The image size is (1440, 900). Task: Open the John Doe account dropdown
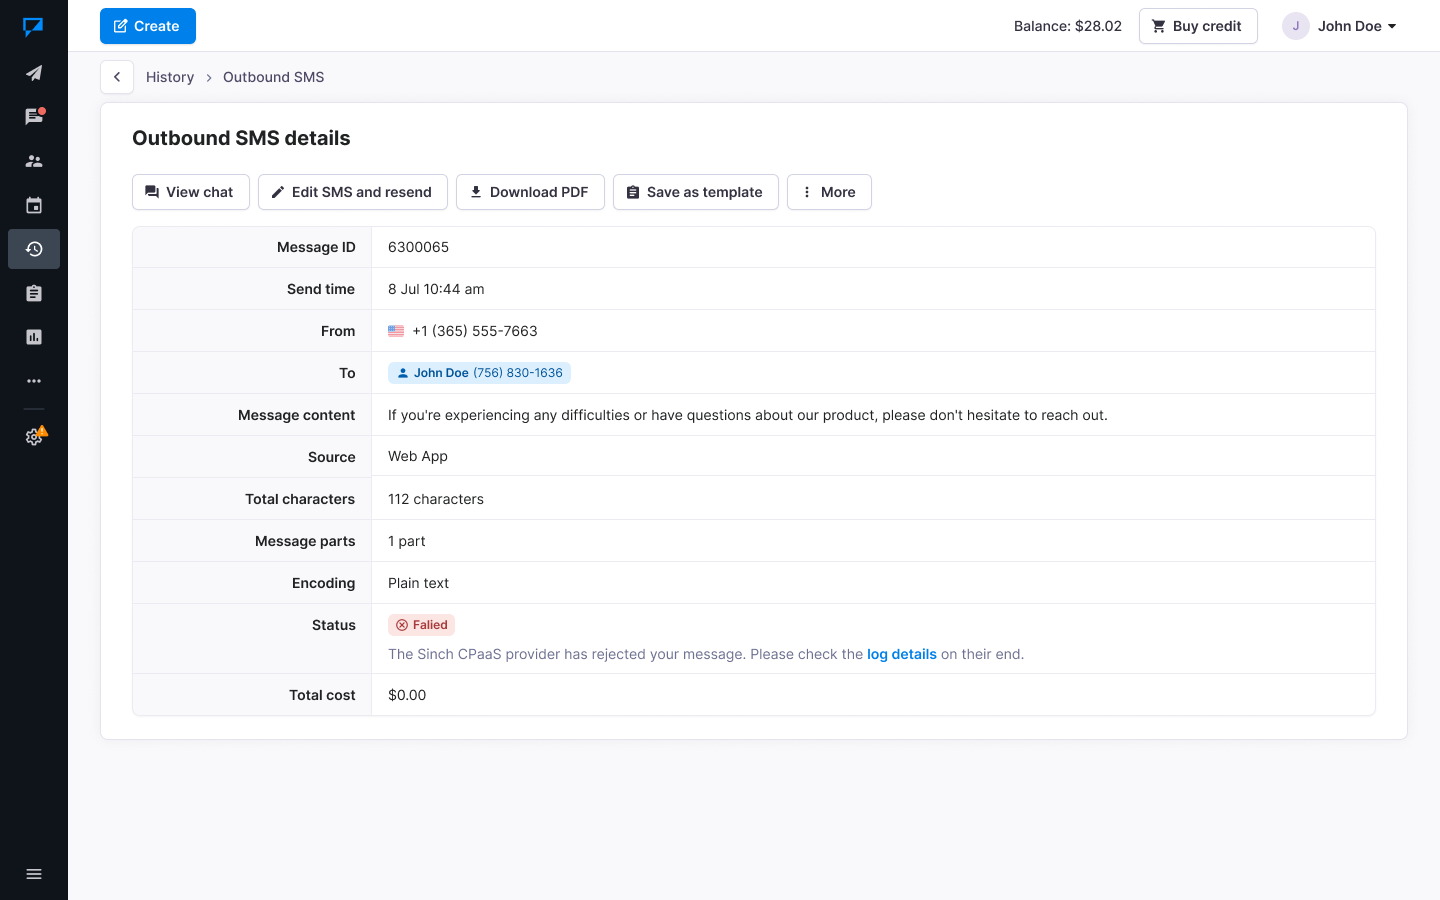point(1340,26)
